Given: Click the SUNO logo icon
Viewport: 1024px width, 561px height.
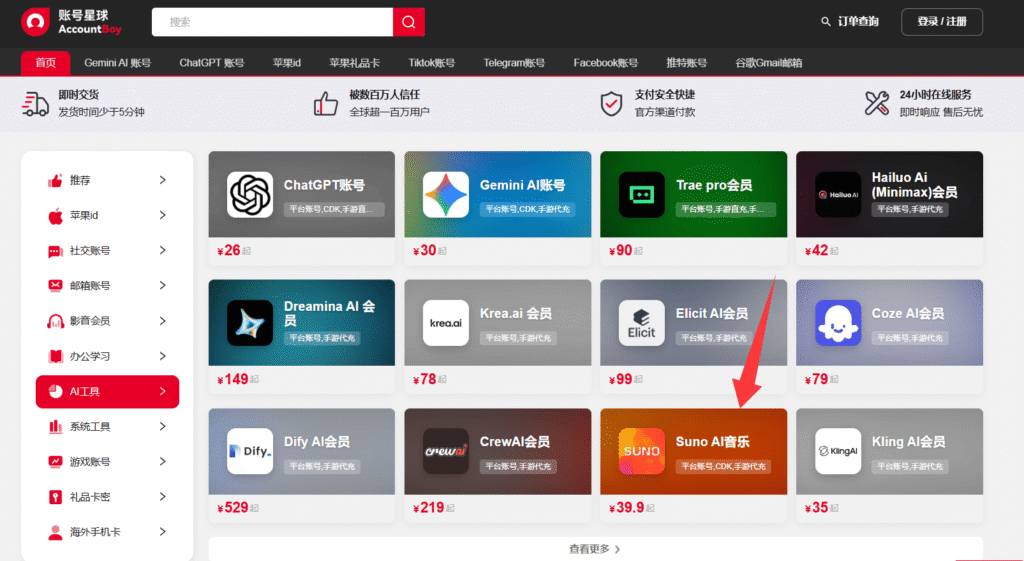Looking at the screenshot, I should click(x=642, y=451).
